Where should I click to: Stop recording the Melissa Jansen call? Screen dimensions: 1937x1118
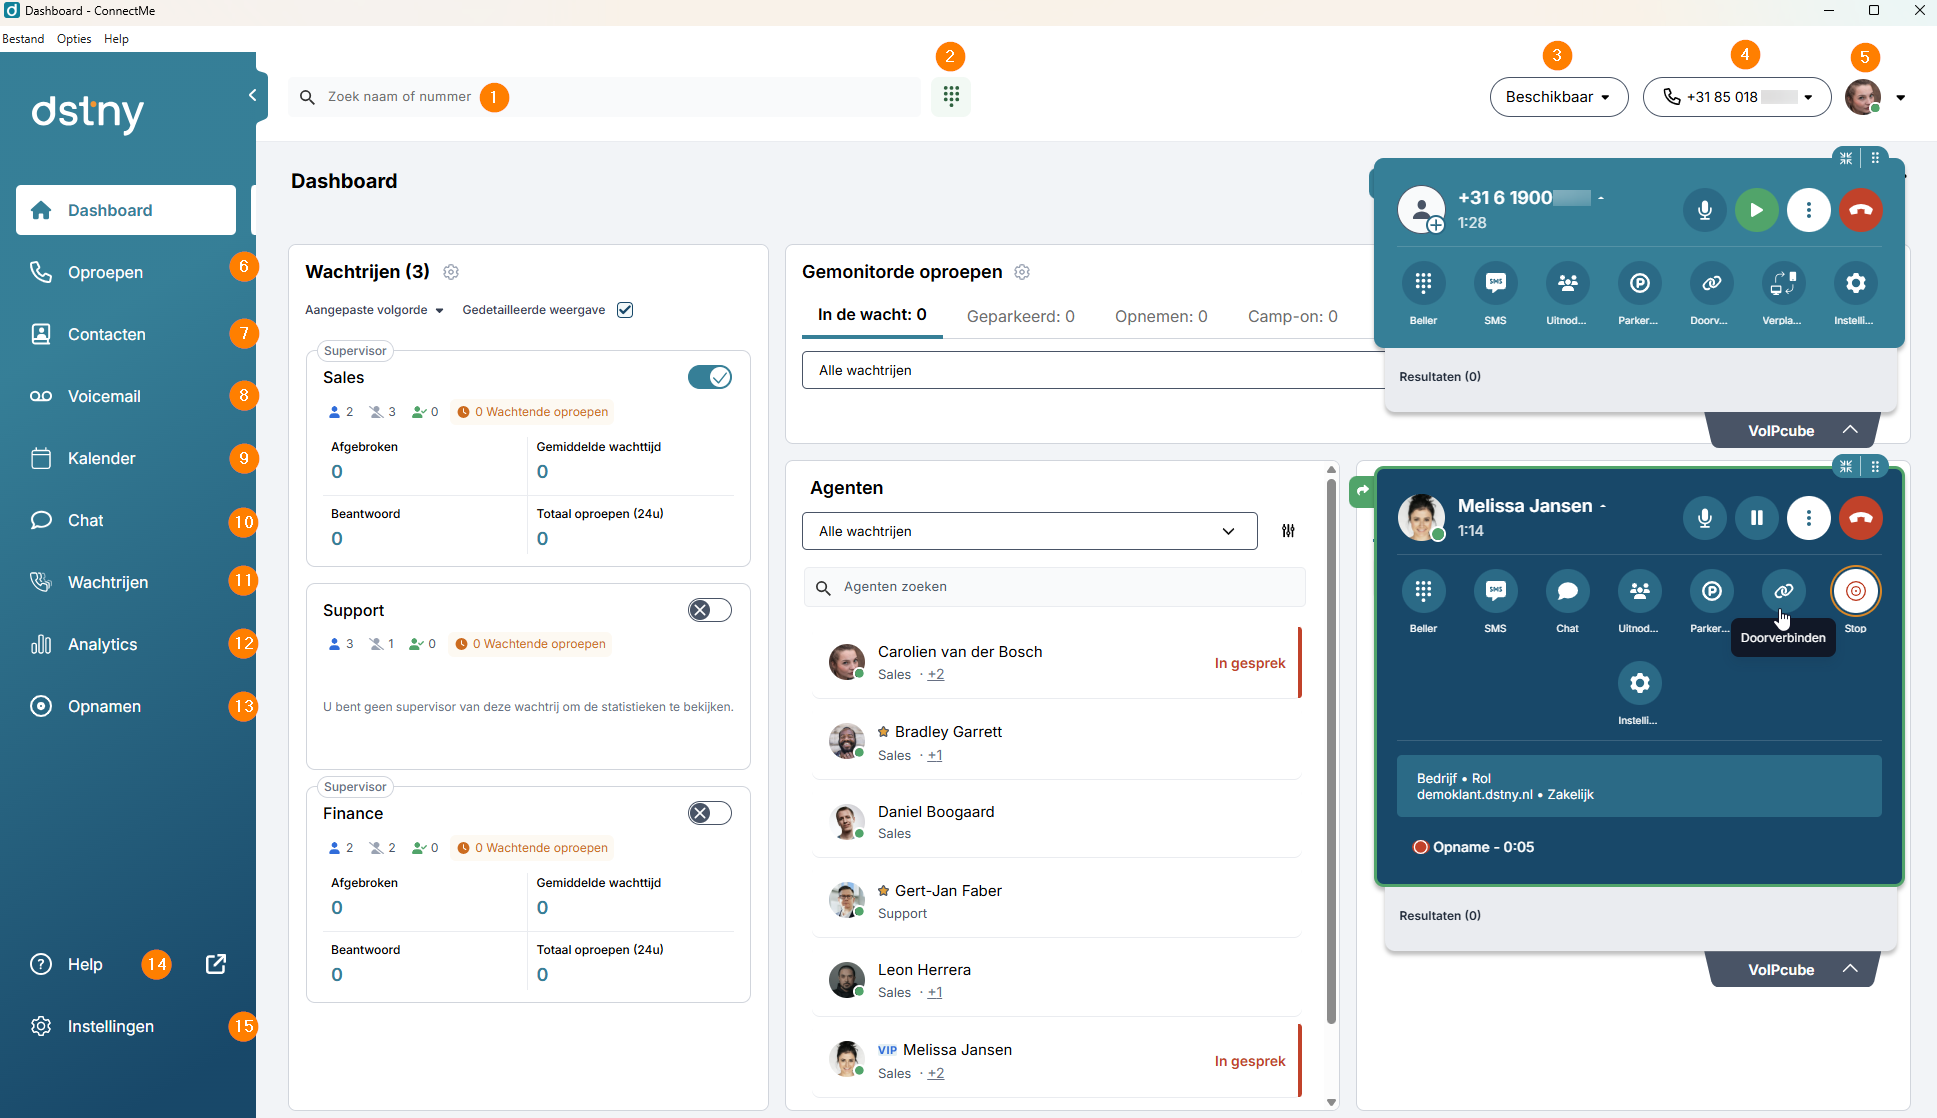coord(1855,591)
